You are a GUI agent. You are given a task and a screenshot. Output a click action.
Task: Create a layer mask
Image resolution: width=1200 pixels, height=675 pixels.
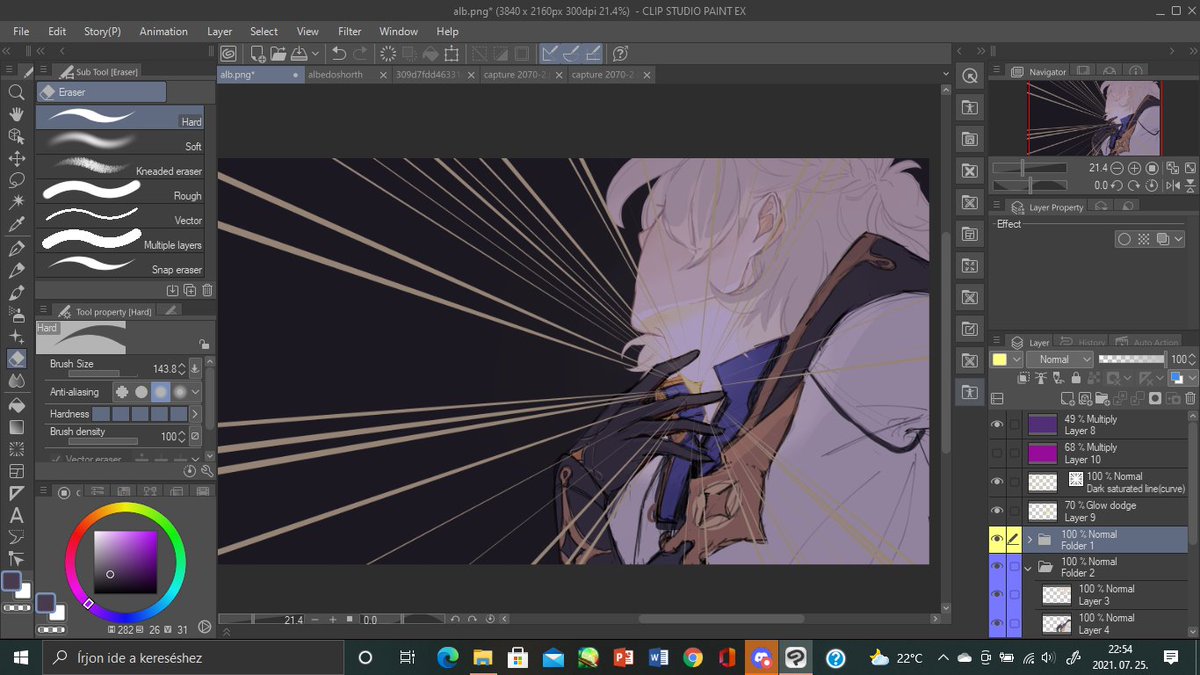(x=1155, y=397)
